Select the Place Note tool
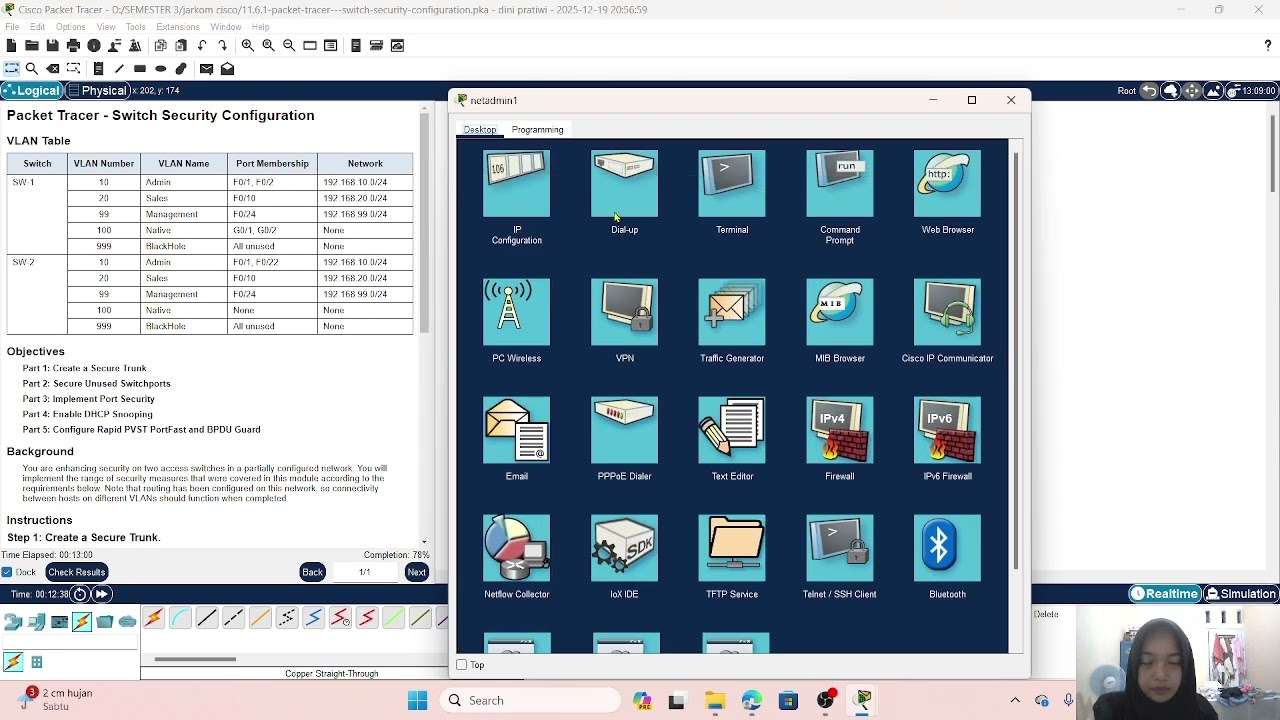1280x720 pixels. point(98,69)
